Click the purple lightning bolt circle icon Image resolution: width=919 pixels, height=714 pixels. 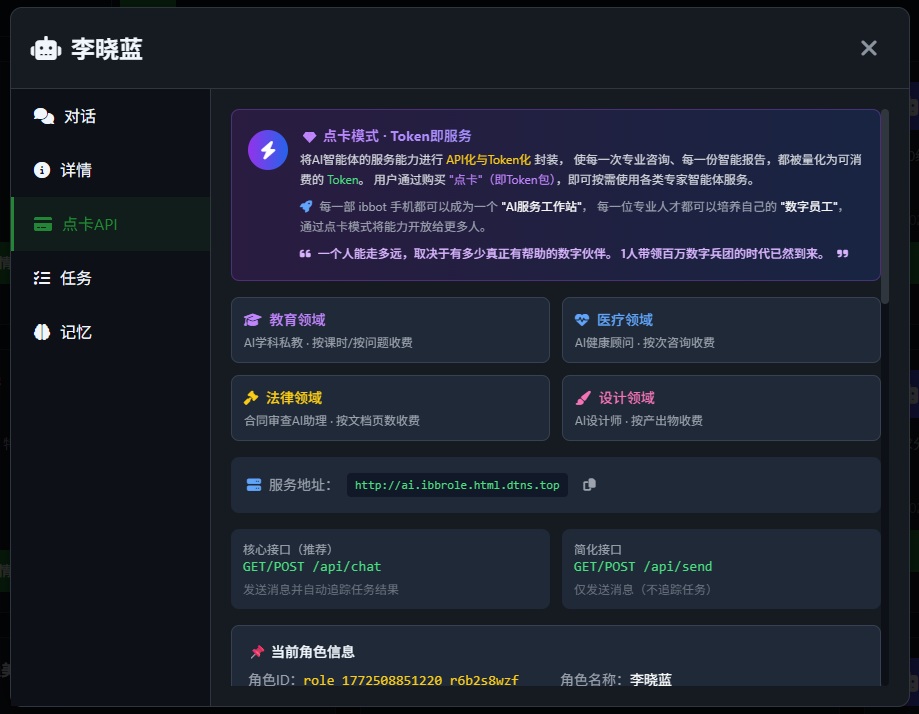(x=268, y=150)
